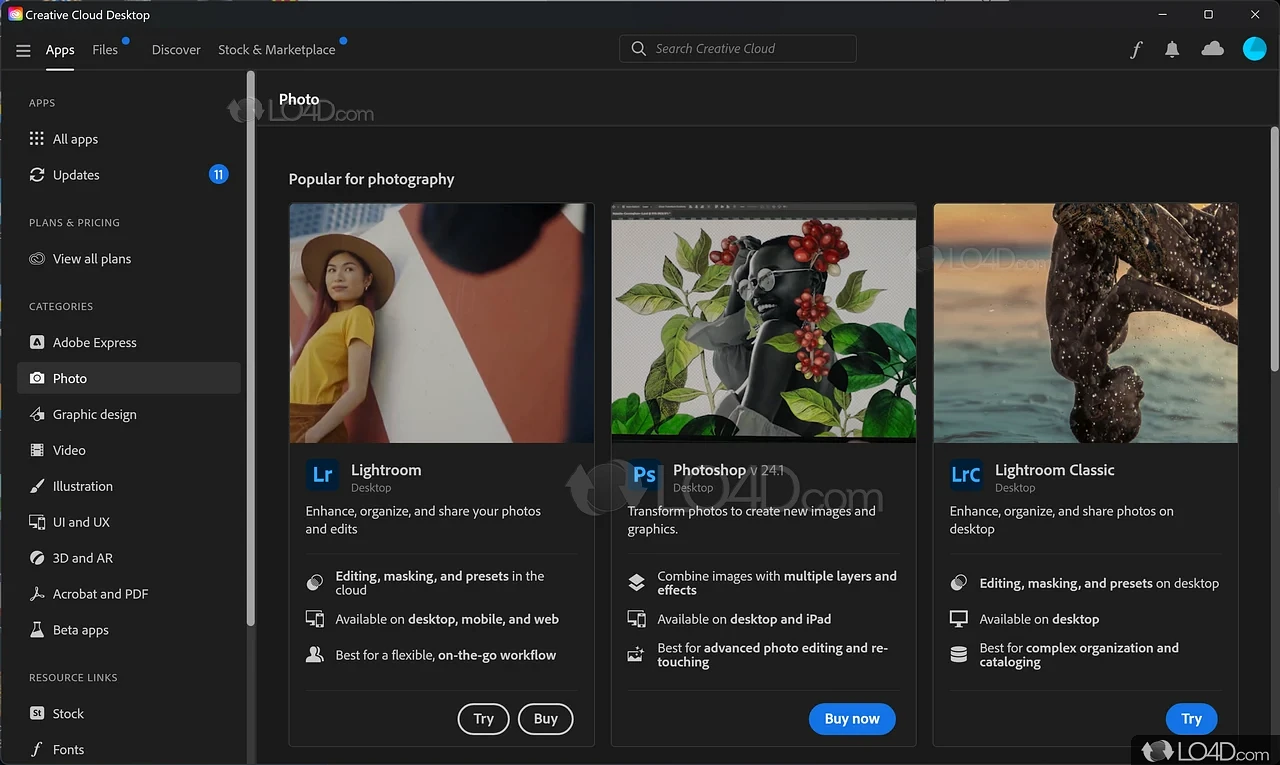Click the Adobe Express sidebar icon
This screenshot has height=765, width=1280.
point(37,343)
